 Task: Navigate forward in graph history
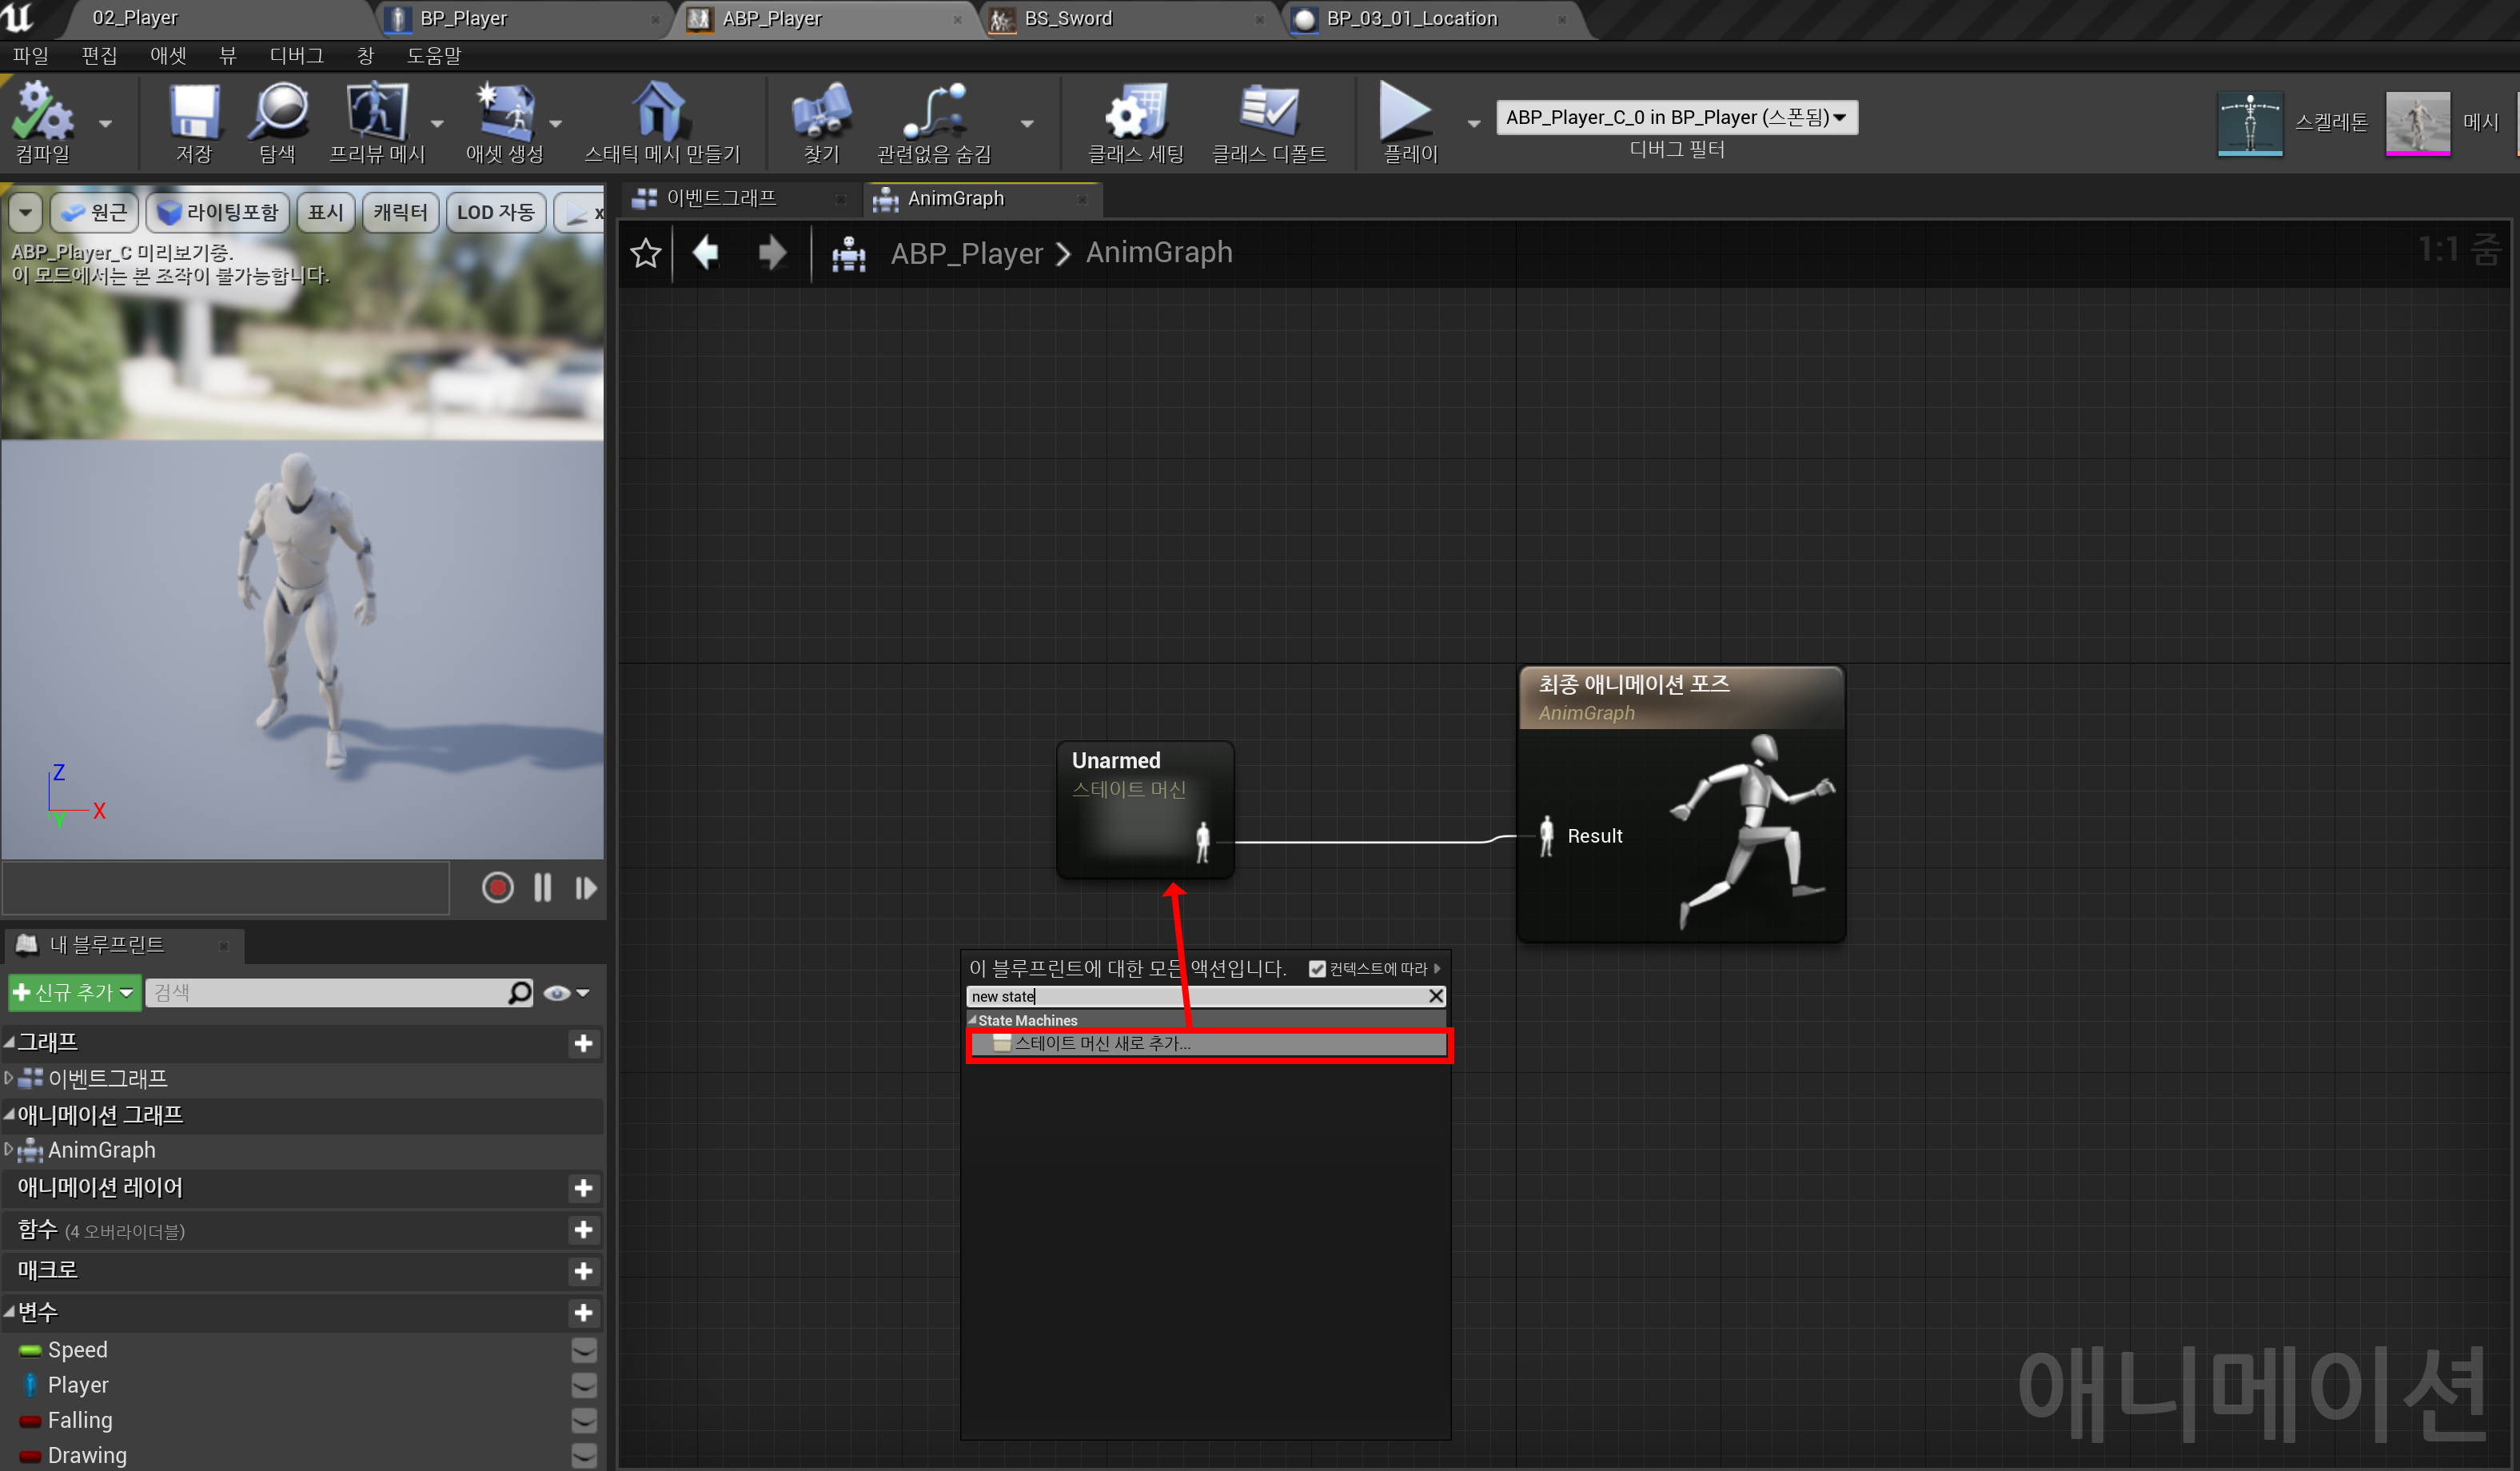772,252
